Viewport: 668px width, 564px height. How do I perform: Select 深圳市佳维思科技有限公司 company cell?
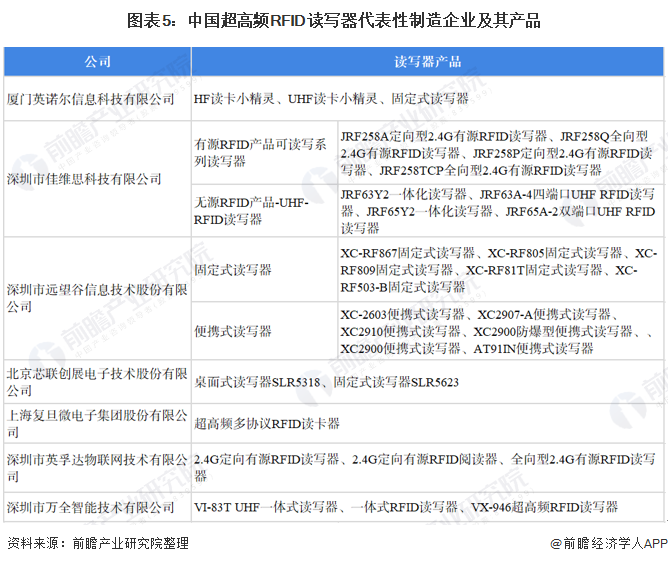84,179
